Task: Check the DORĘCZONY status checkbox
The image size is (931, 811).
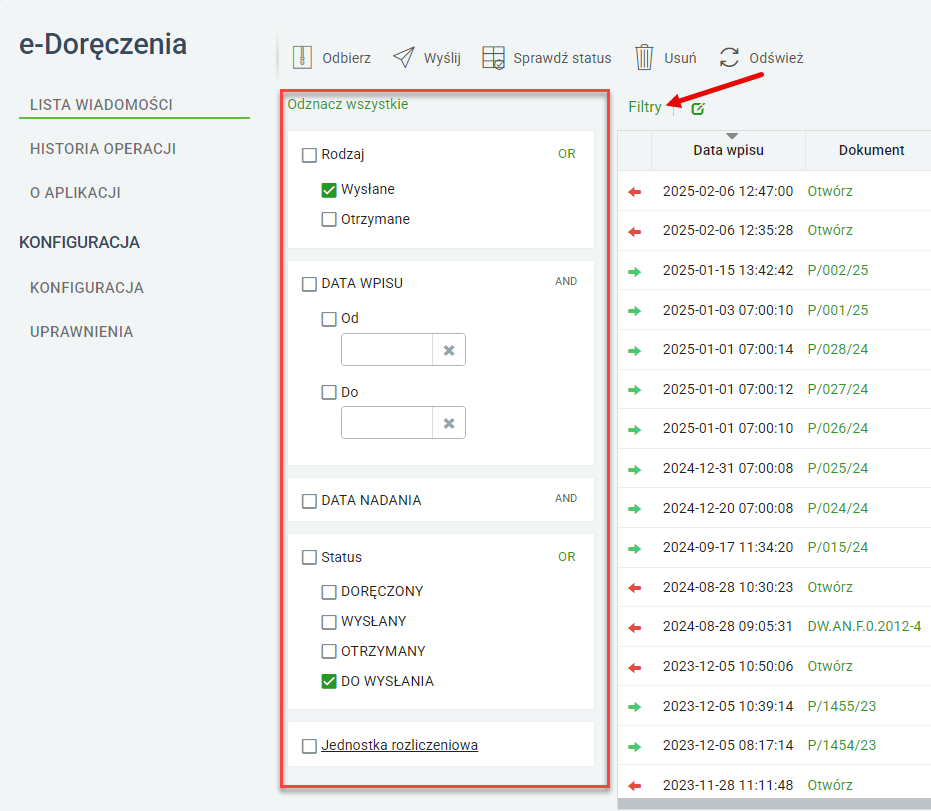Action: pyautogui.click(x=329, y=592)
